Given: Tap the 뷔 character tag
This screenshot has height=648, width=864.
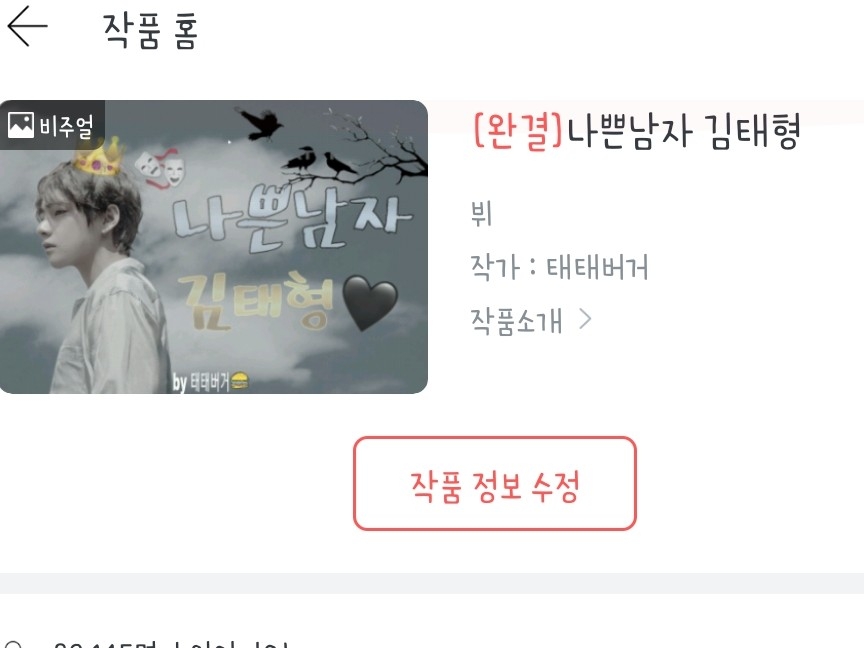Looking at the screenshot, I should [481, 214].
